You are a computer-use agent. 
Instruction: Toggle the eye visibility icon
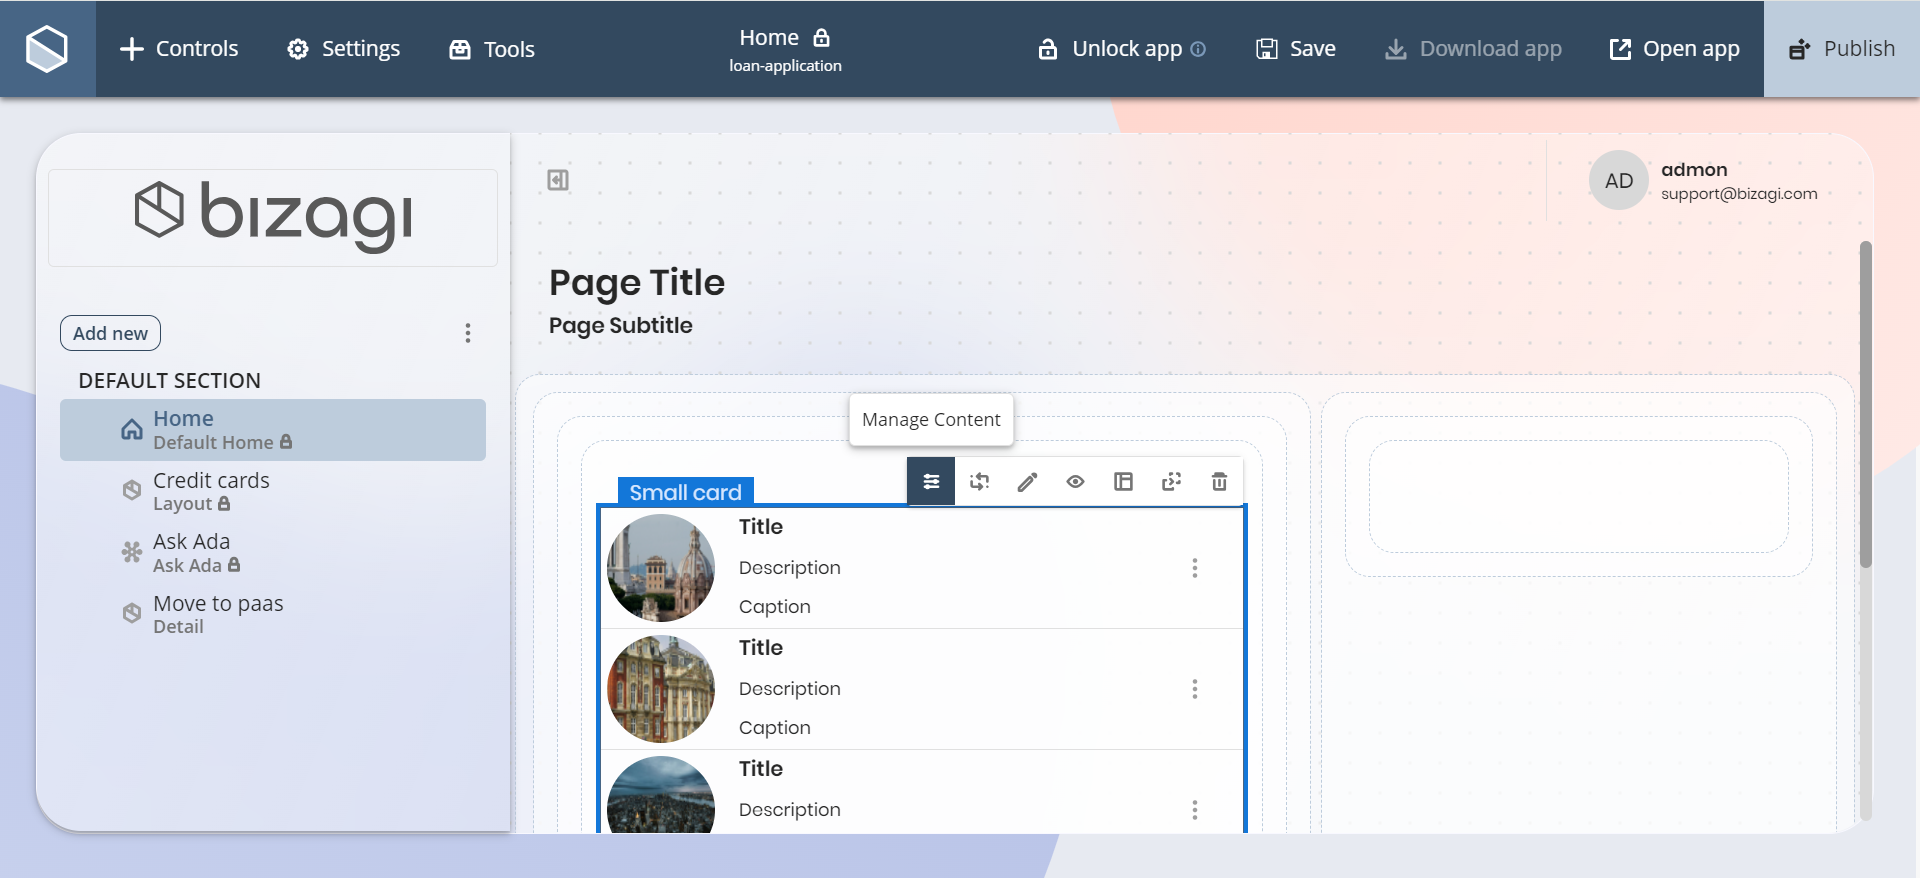coord(1075,482)
